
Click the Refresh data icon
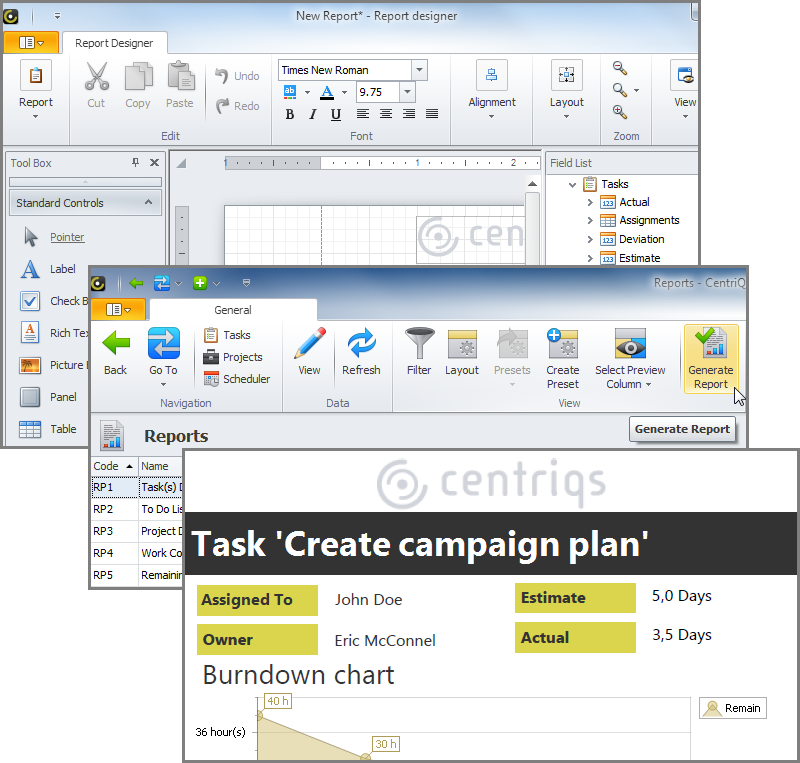(361, 345)
